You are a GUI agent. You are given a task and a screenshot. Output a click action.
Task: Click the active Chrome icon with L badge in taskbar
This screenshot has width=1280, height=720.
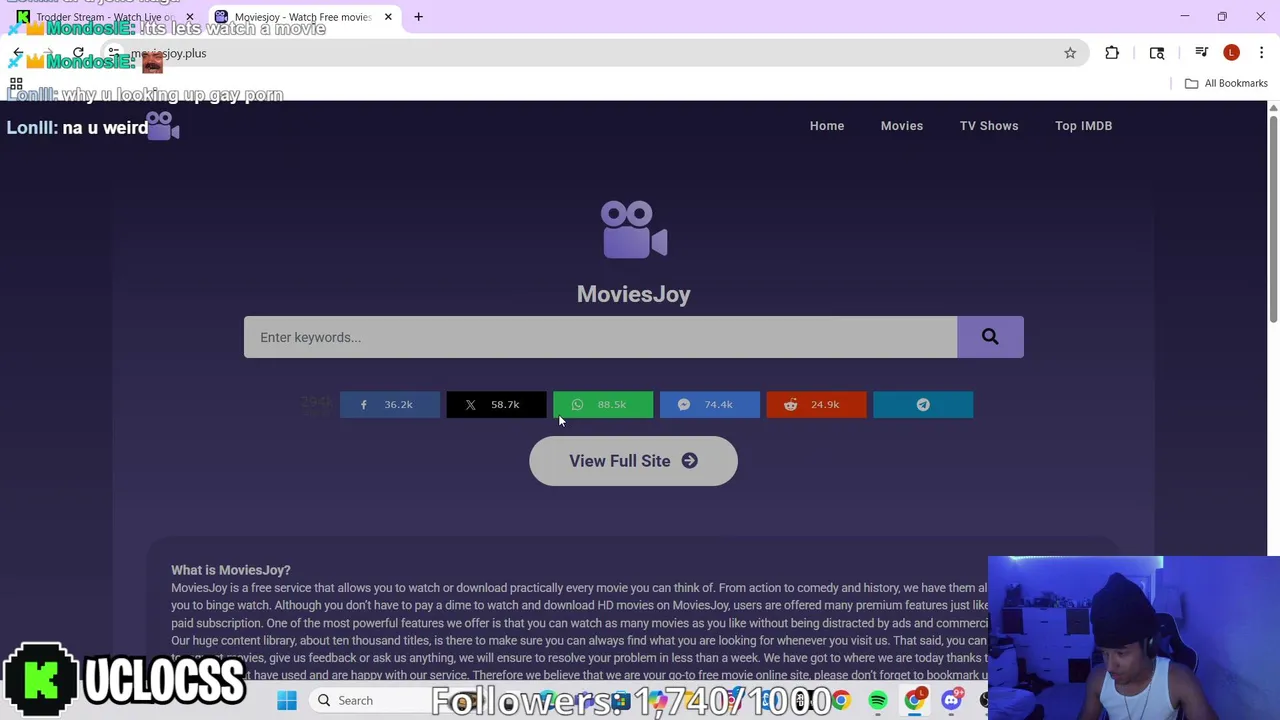point(915,701)
